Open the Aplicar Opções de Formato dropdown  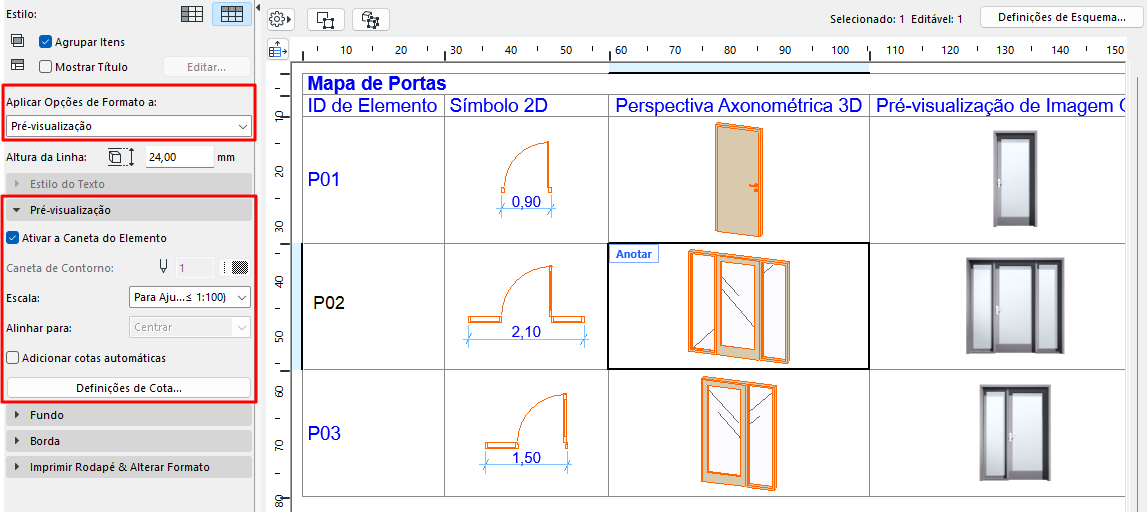coord(129,126)
